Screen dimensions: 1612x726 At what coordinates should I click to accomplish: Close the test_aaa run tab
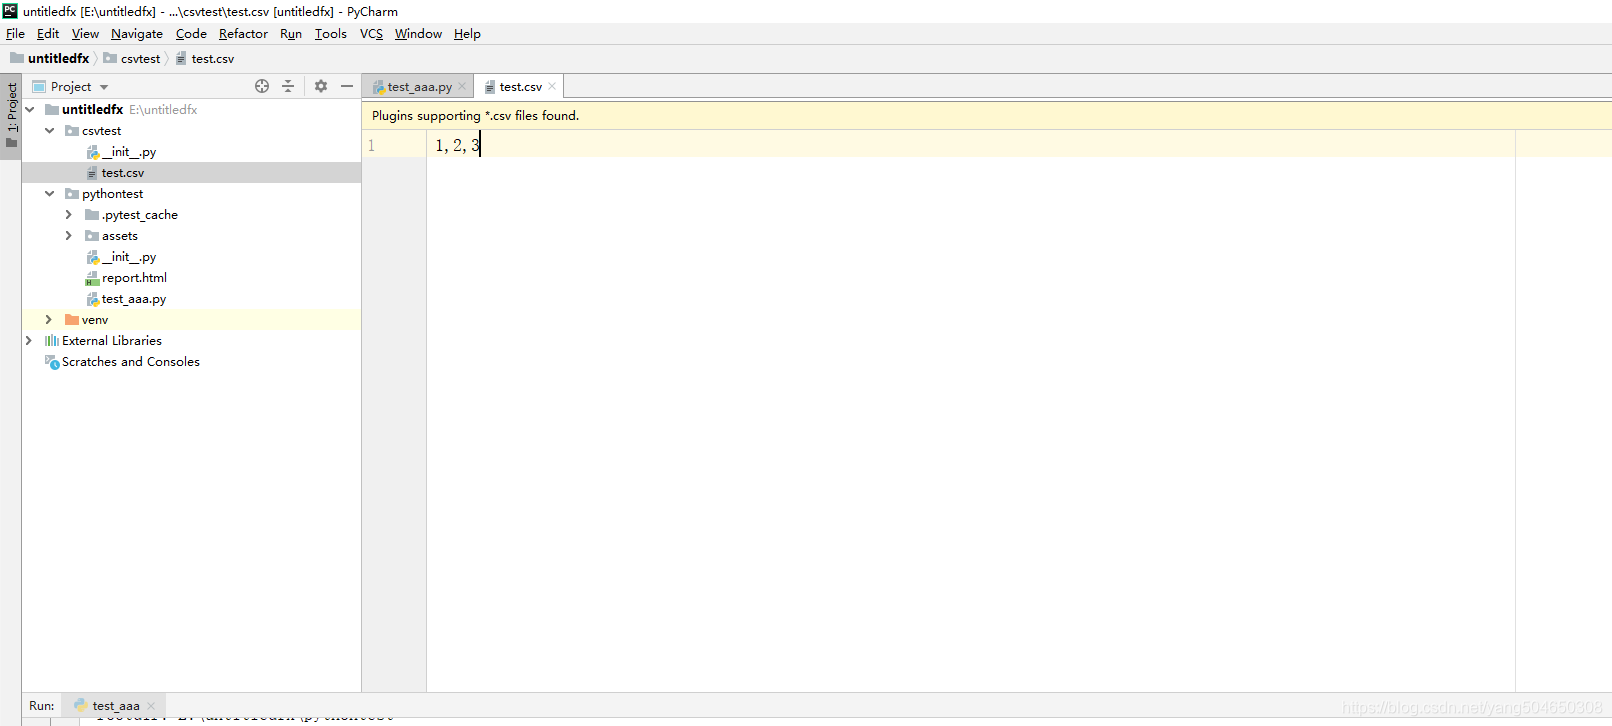[x=151, y=705]
